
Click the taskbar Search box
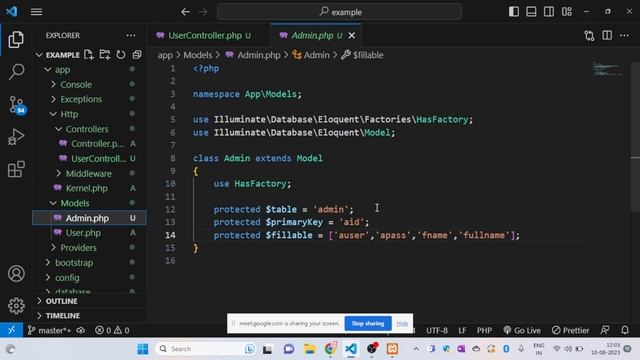206,349
